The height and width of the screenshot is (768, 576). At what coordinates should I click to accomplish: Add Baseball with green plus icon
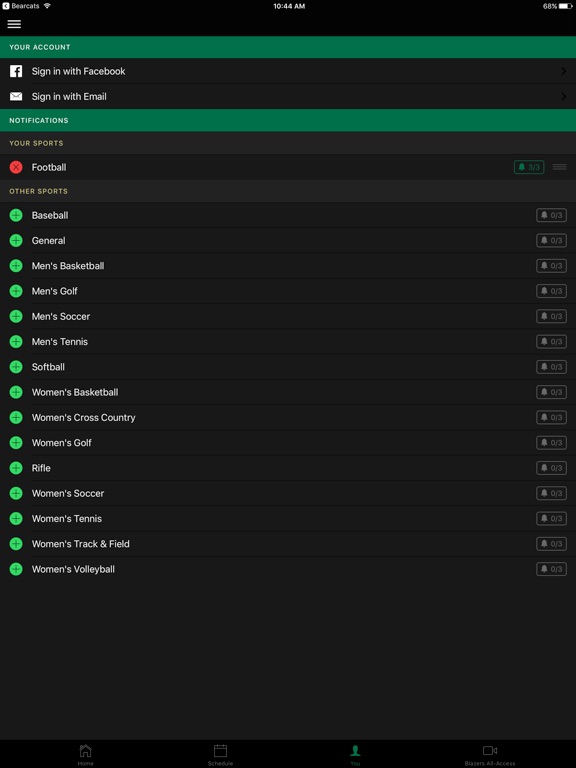tap(16, 215)
